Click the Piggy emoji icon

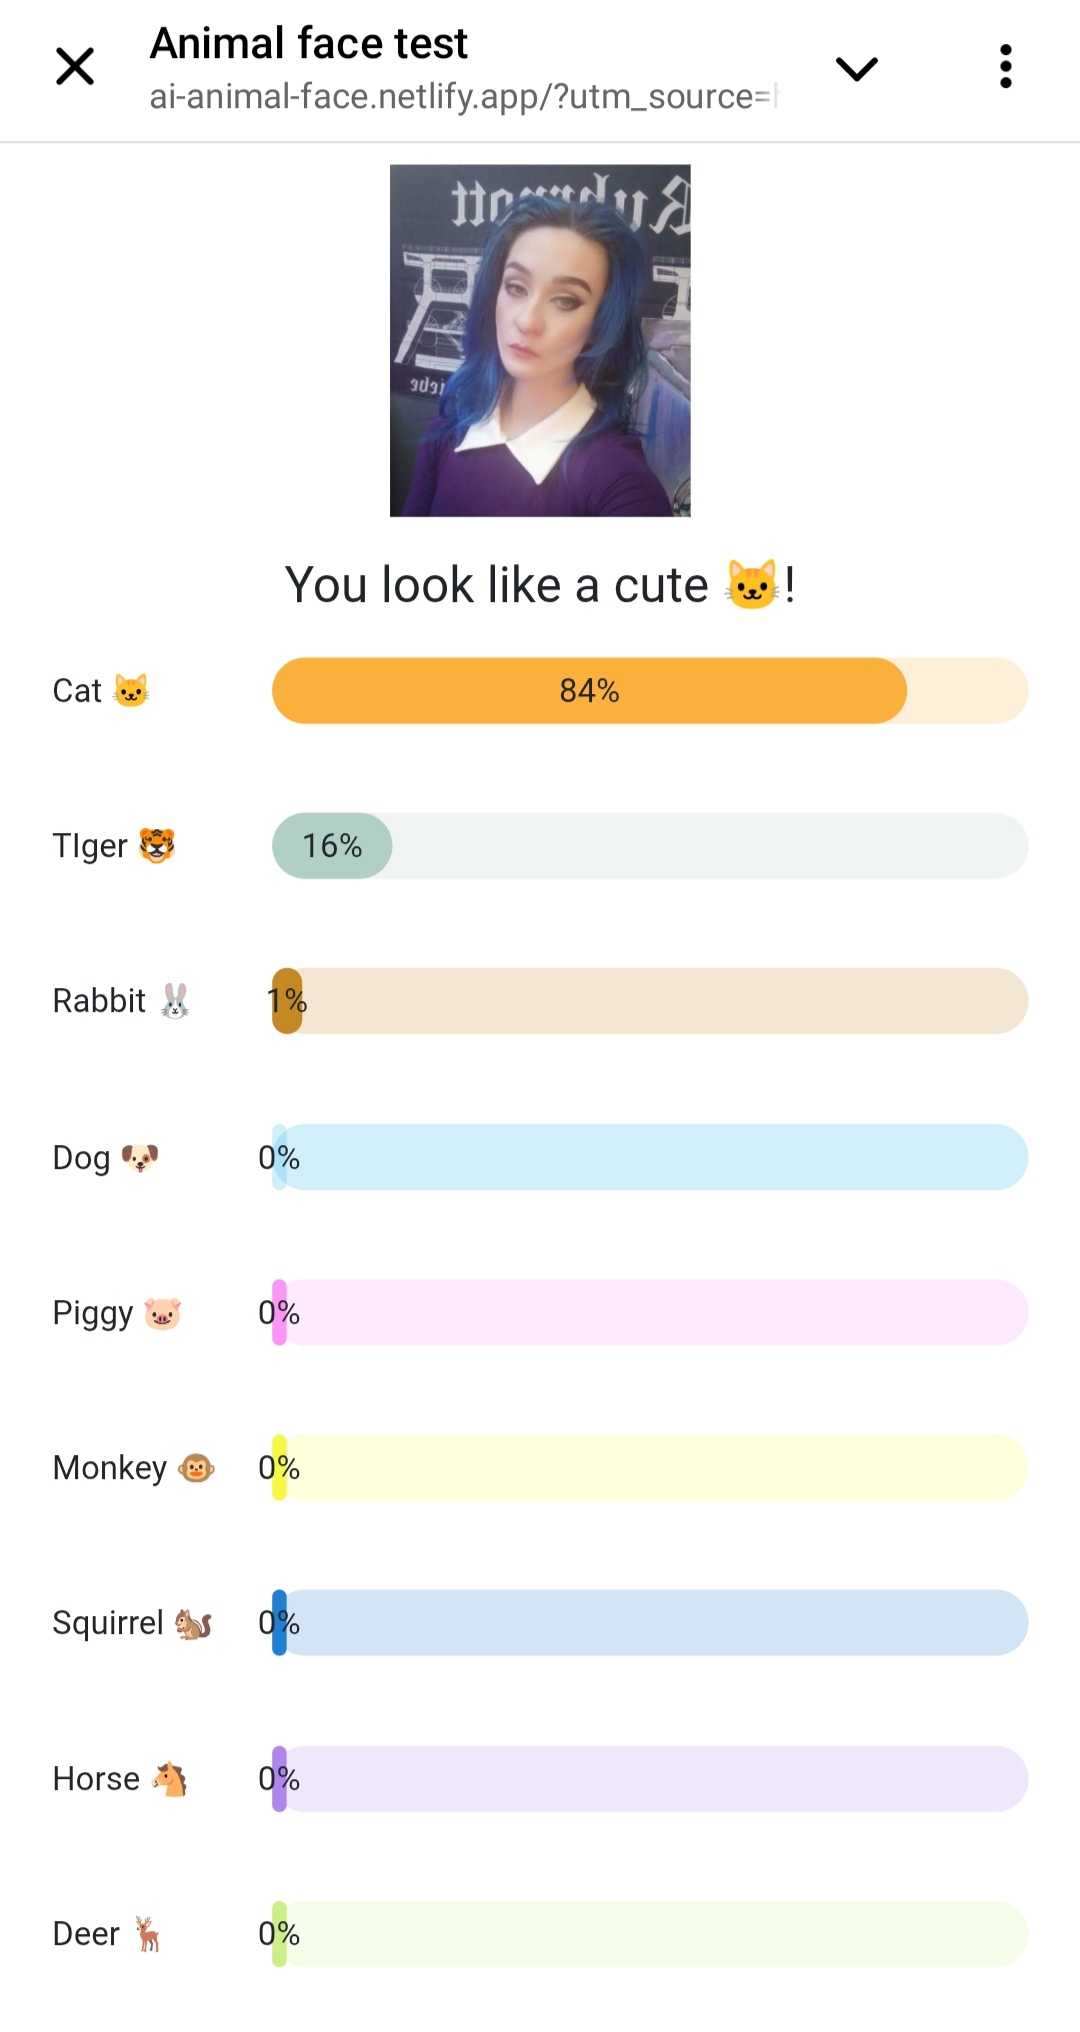click(162, 1313)
